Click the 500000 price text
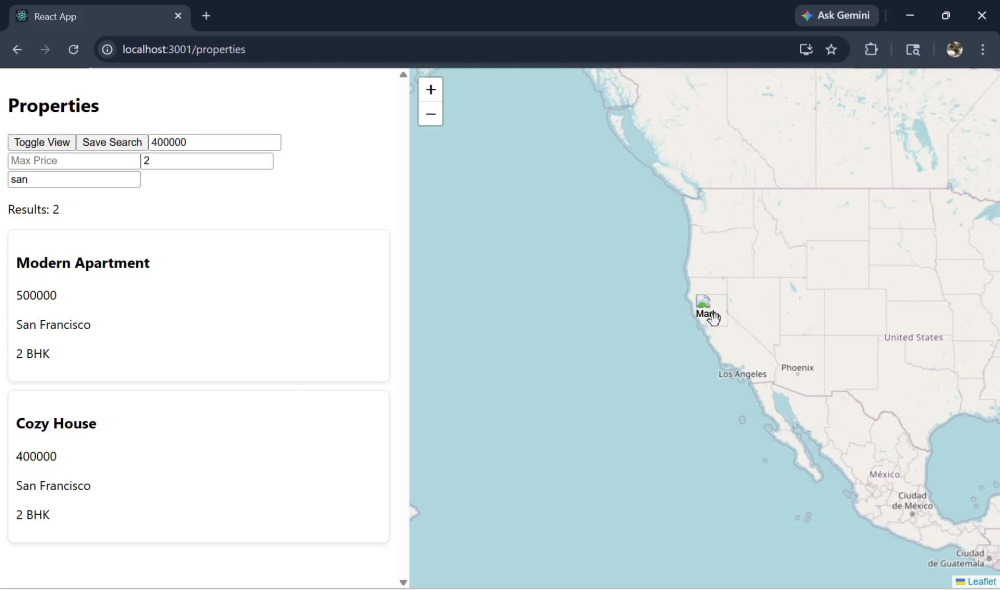The height and width of the screenshot is (590, 1000). point(36,295)
